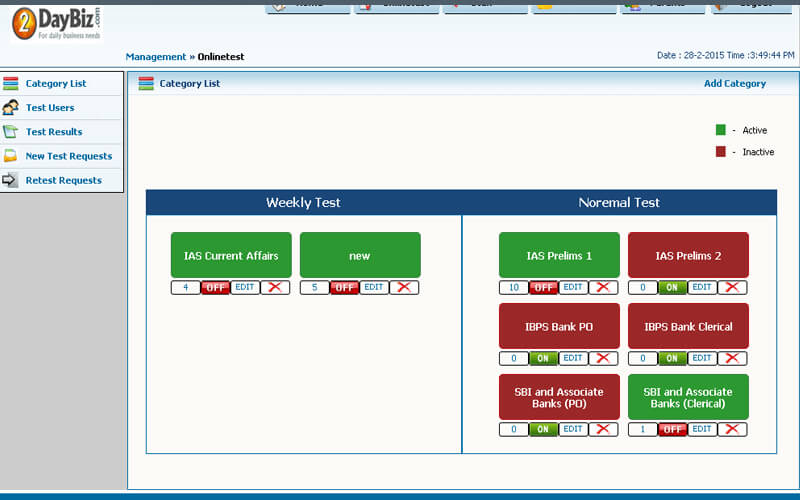Open the IAS Current Affairs green card
The image size is (800, 500).
coord(231,255)
